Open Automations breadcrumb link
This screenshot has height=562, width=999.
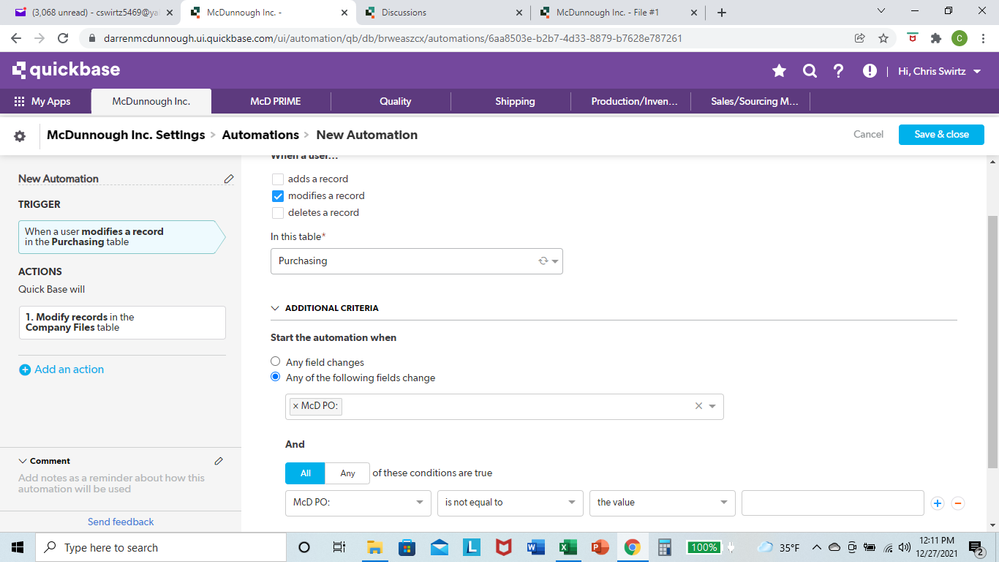260,135
